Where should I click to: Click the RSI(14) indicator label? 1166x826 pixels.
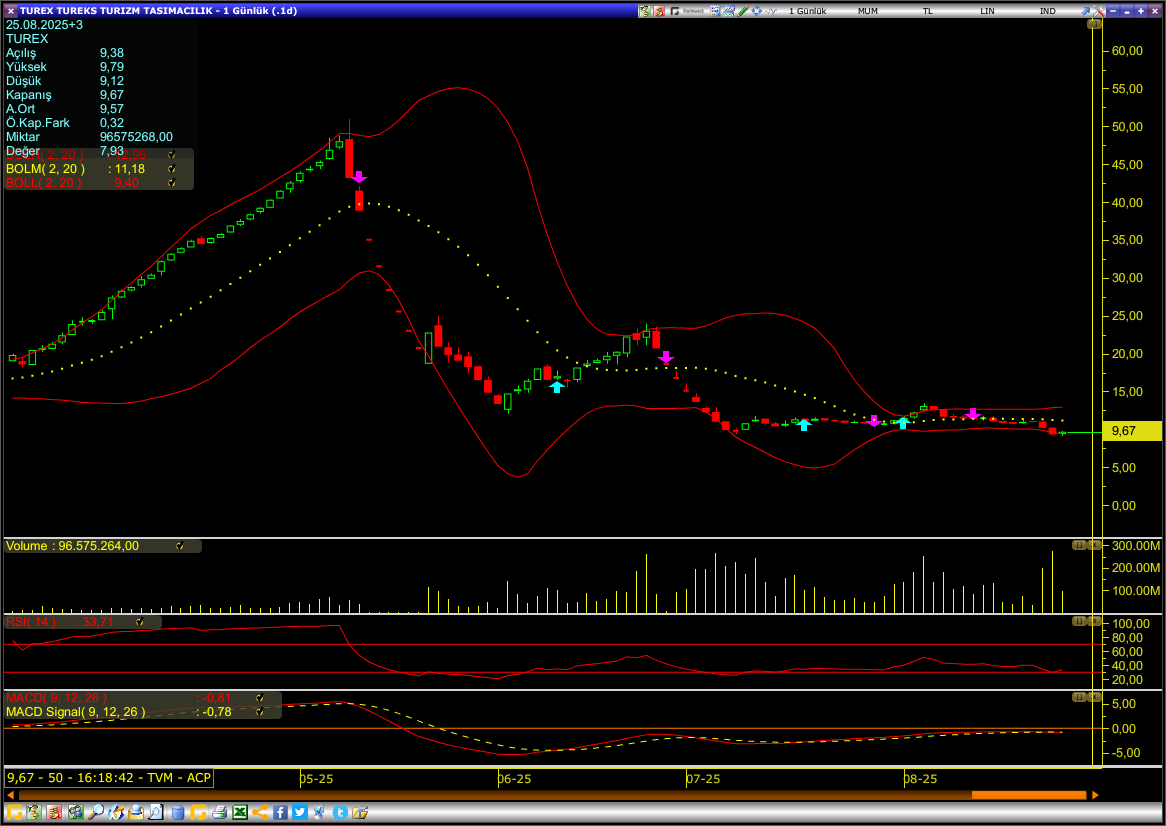[x=32, y=622]
